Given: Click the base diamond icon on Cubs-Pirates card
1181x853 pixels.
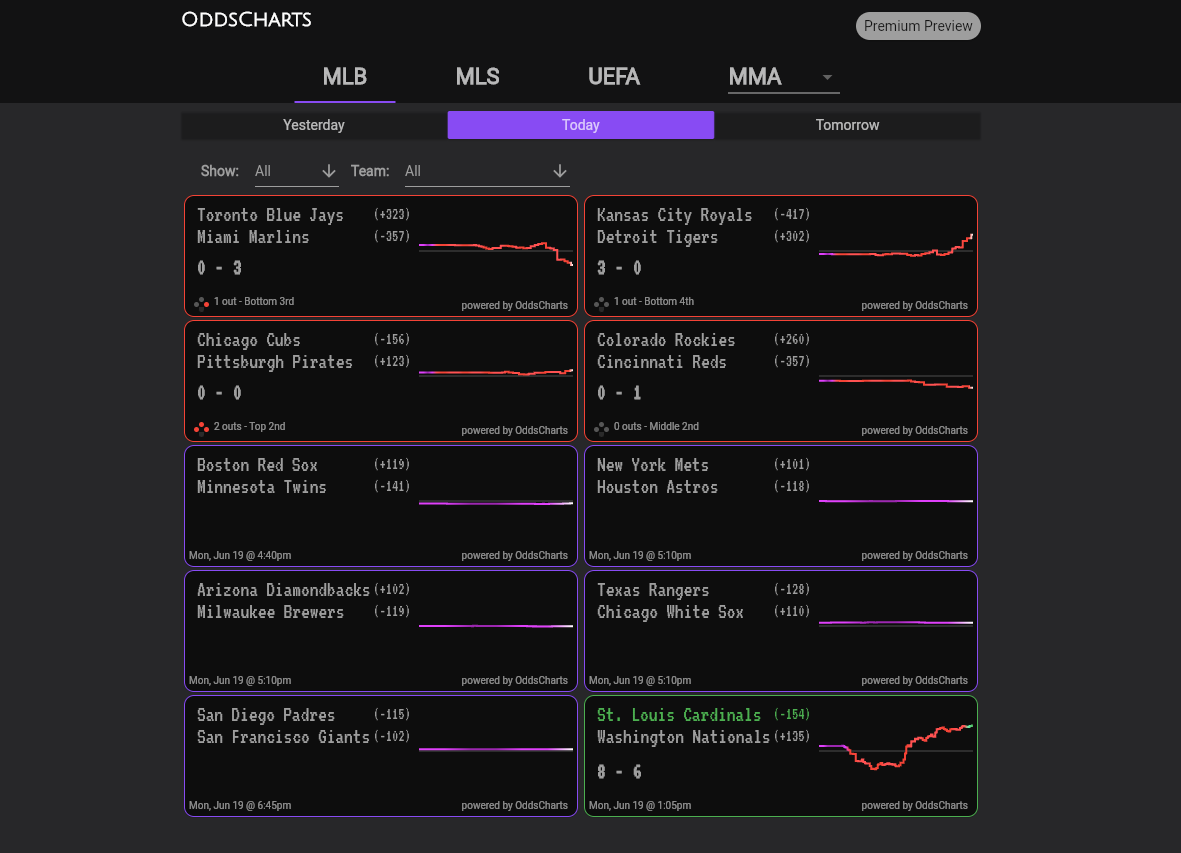Looking at the screenshot, I should [x=201, y=426].
